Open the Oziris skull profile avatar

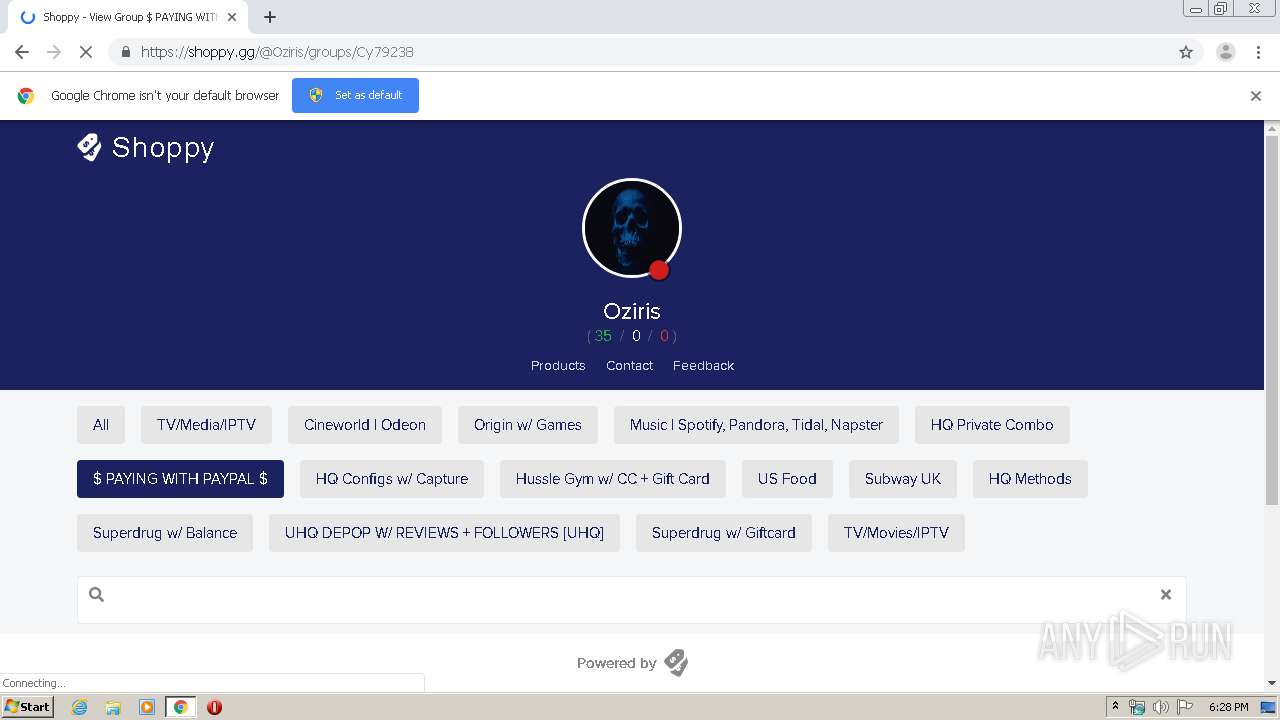632,228
